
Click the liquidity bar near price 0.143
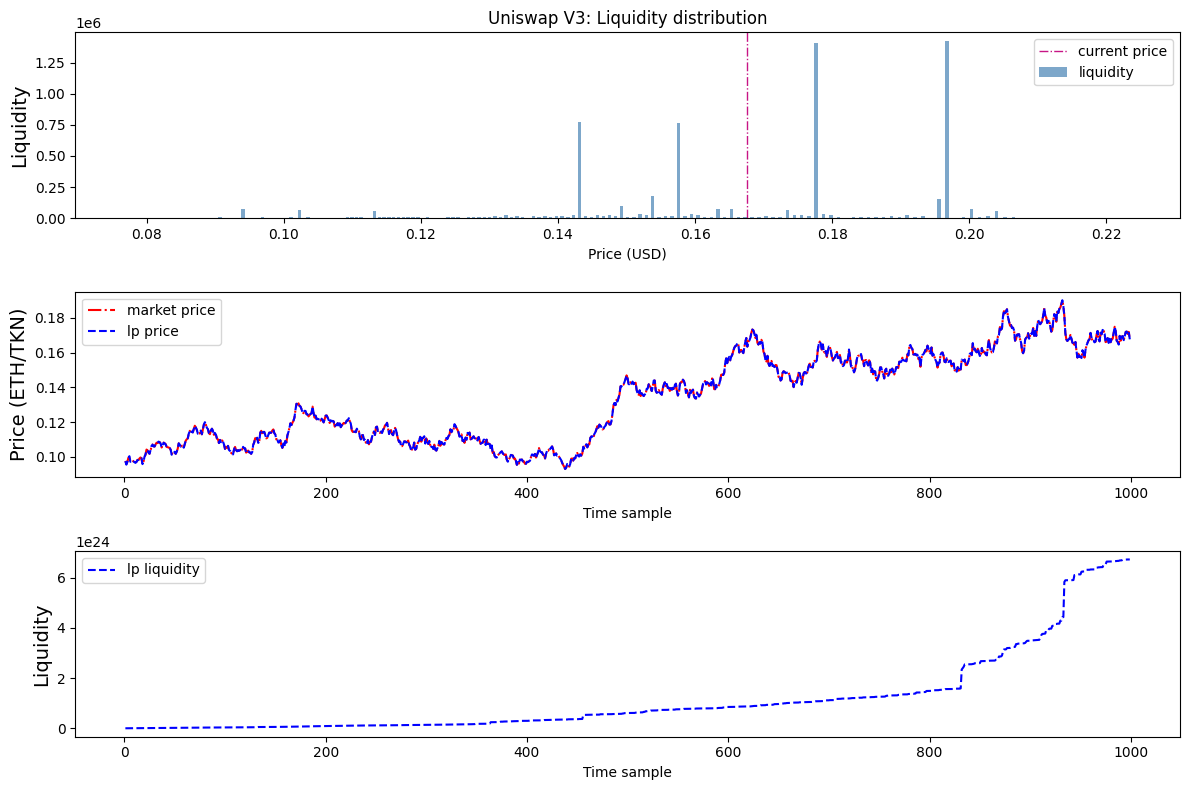coord(579,170)
